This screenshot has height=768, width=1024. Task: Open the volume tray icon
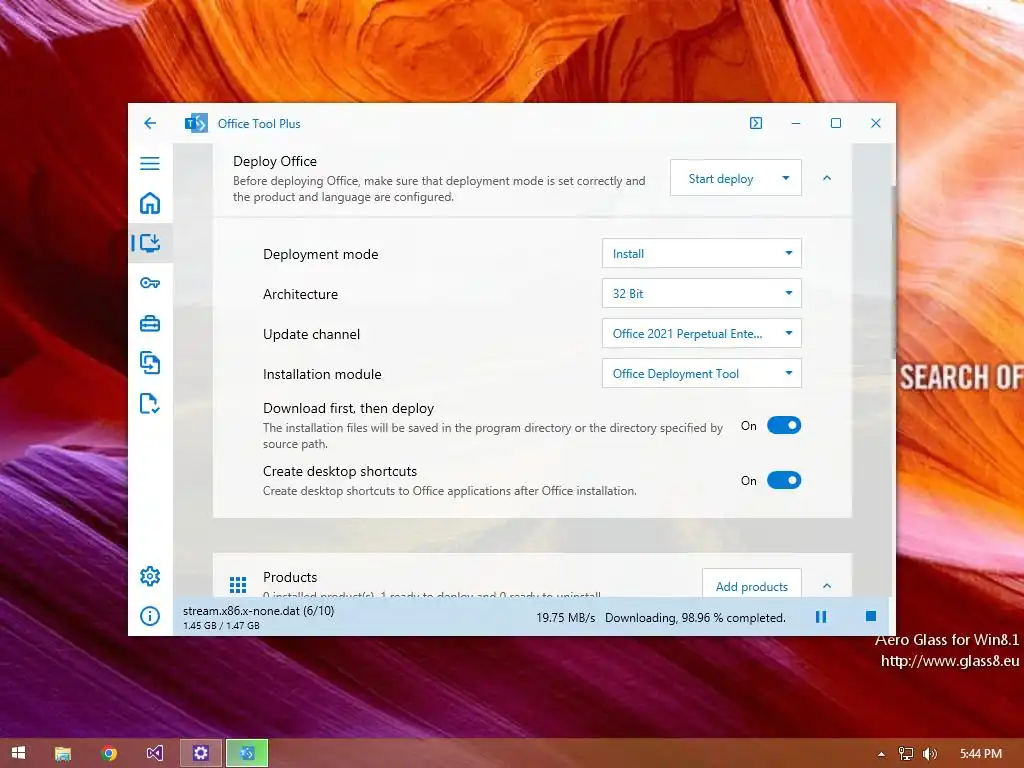click(x=930, y=754)
